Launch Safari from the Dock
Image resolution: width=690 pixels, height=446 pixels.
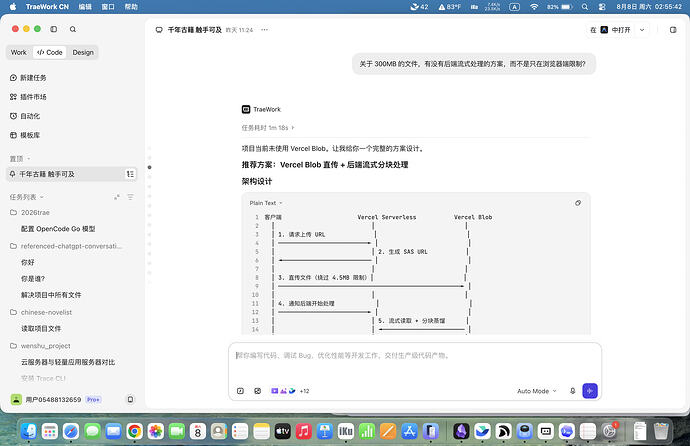point(71,431)
